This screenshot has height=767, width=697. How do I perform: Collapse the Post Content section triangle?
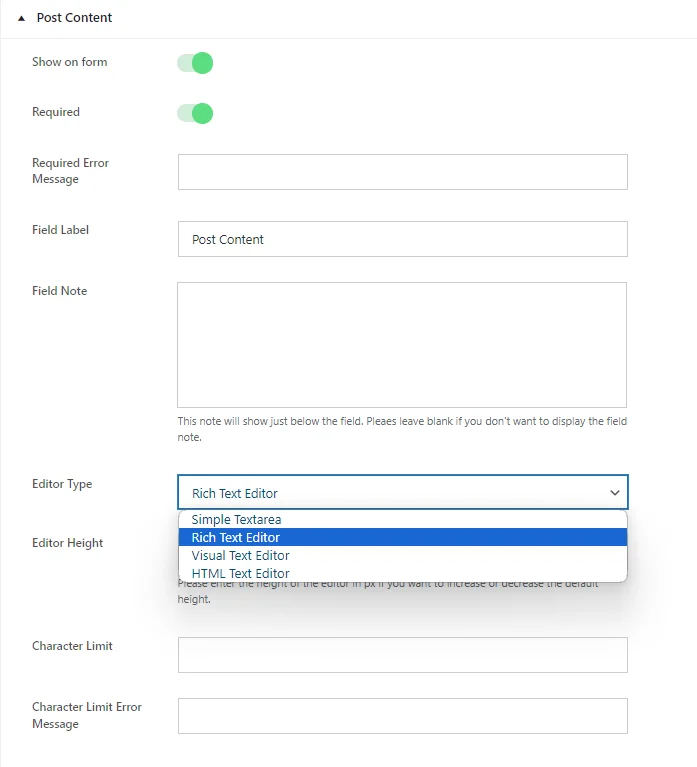21,18
